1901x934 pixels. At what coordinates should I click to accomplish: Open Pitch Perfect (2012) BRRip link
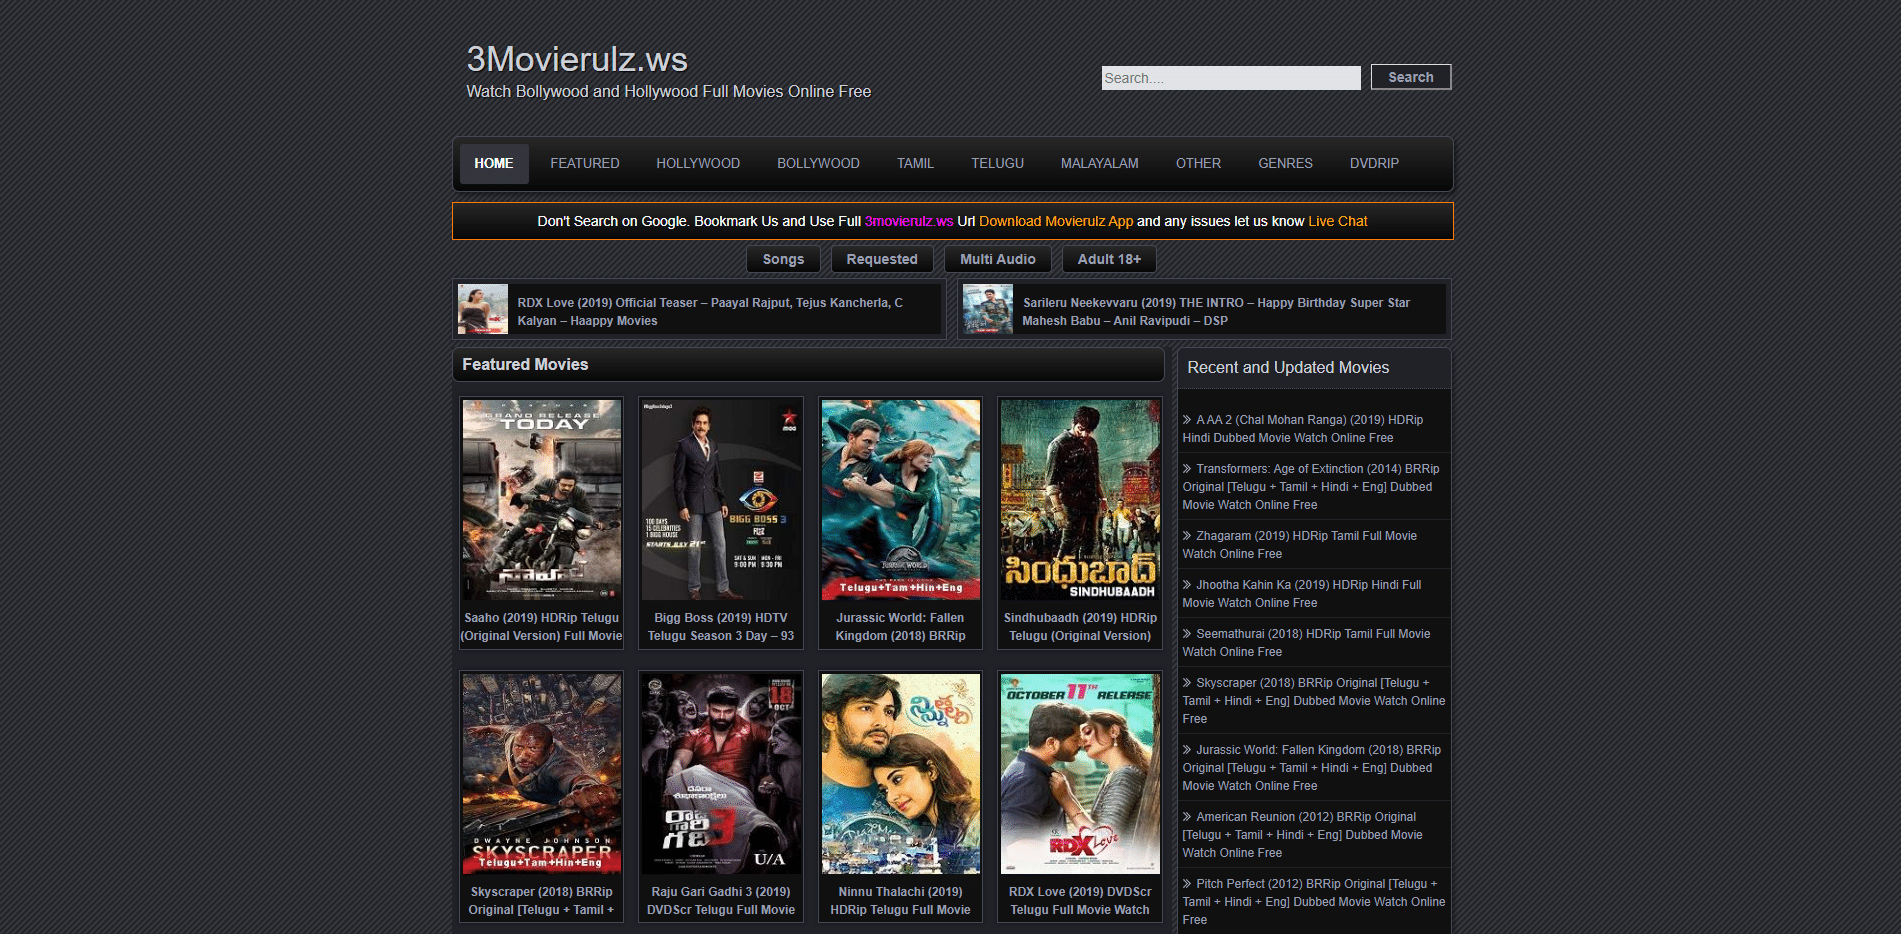1314,902
